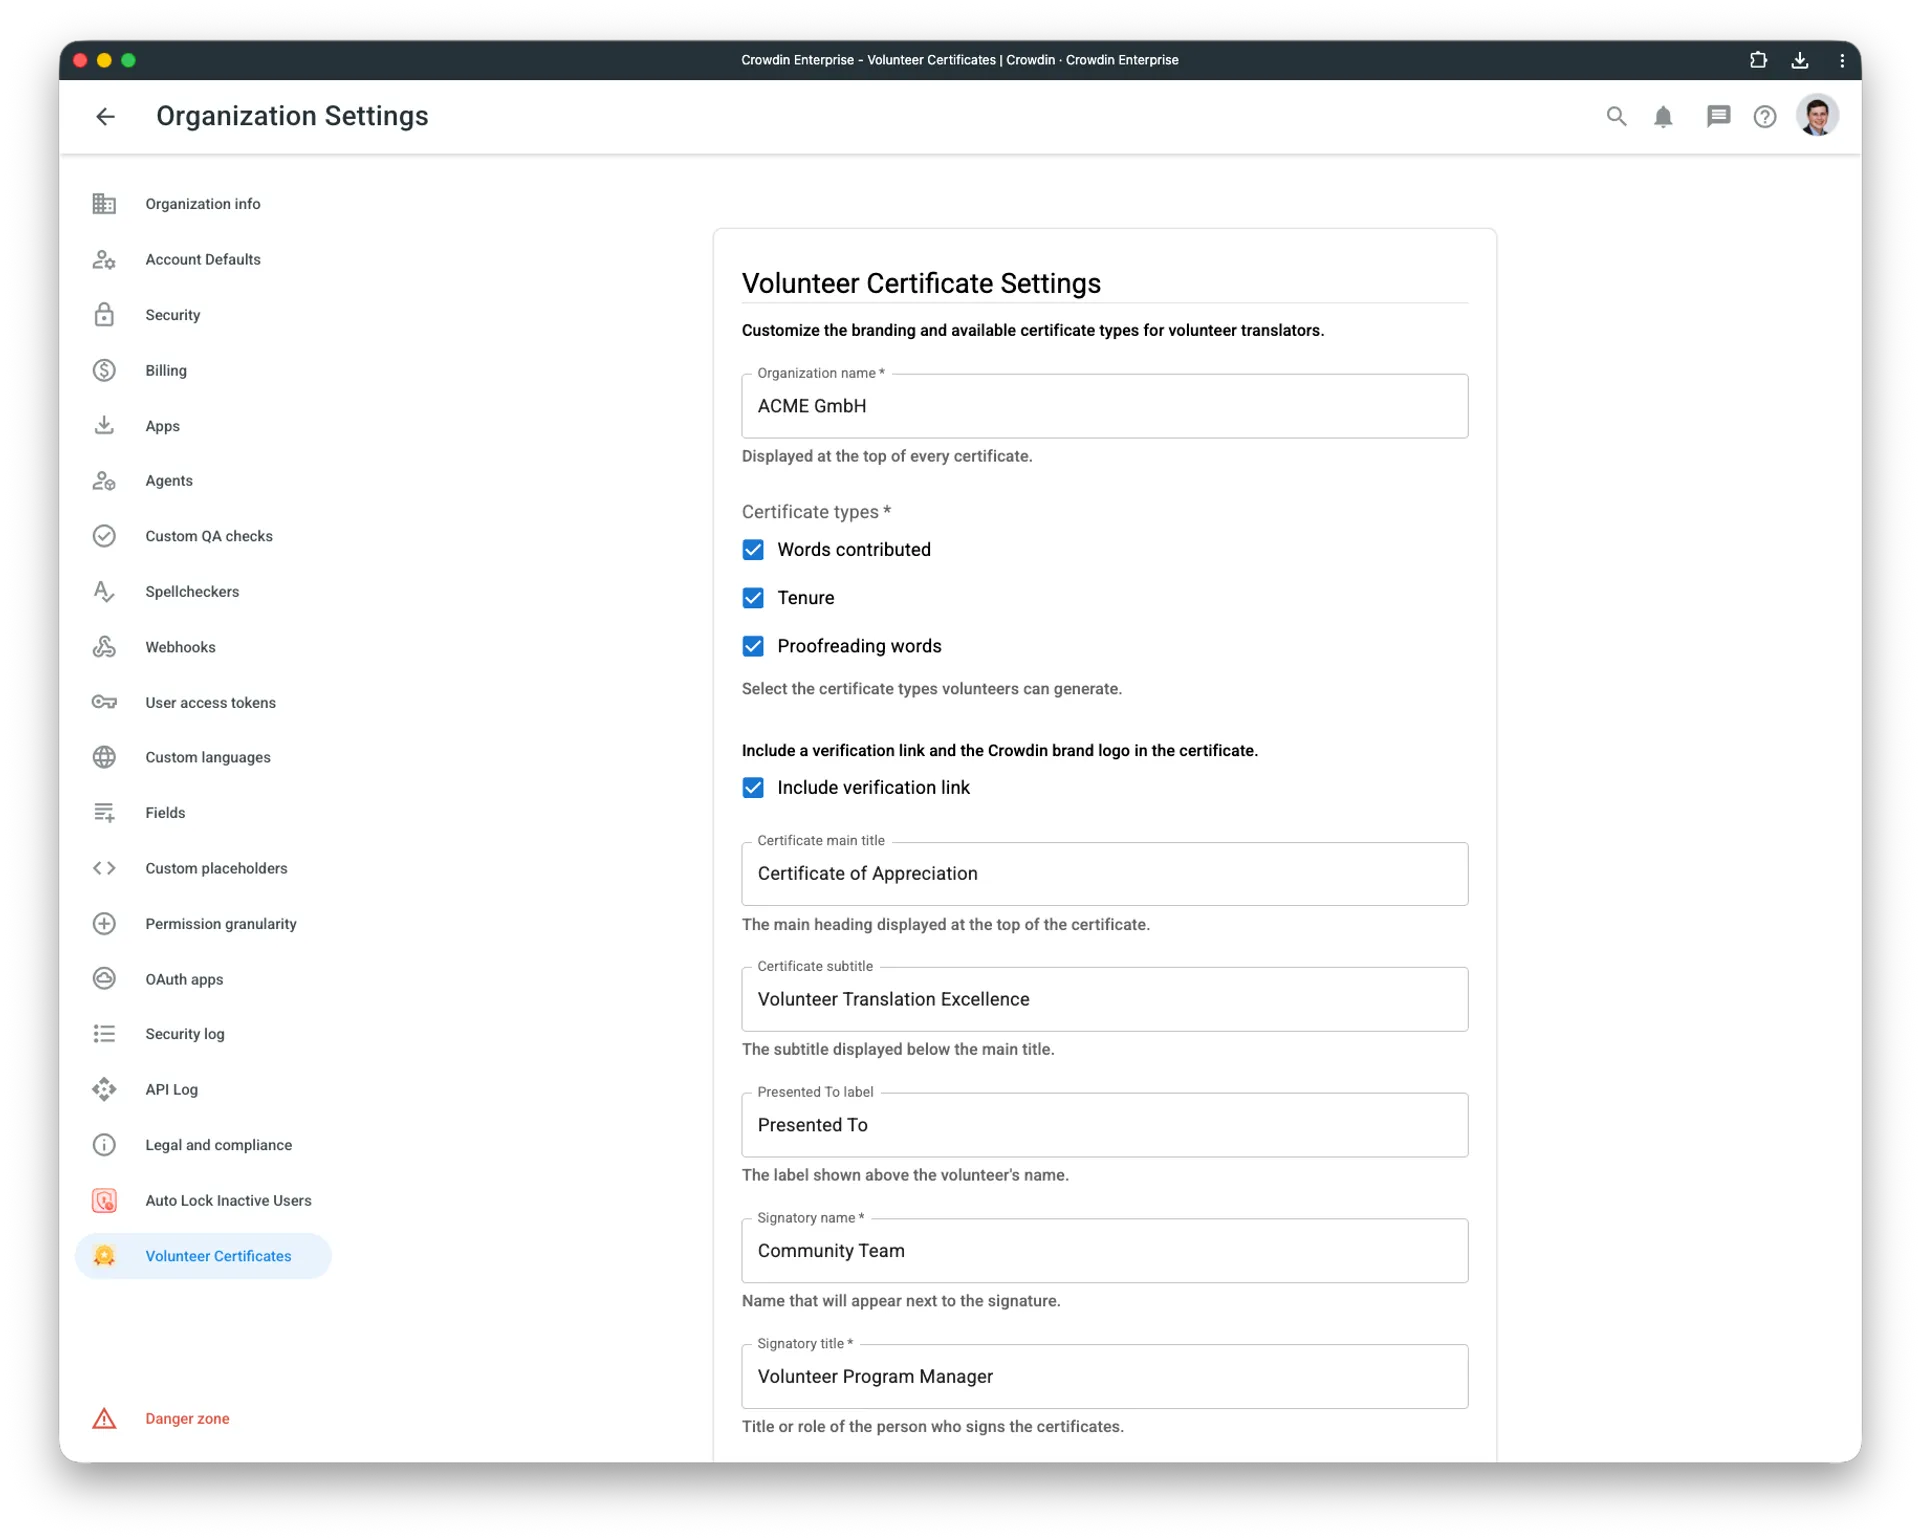Go back using the arrow button
1920x1540 pixels.
click(105, 116)
